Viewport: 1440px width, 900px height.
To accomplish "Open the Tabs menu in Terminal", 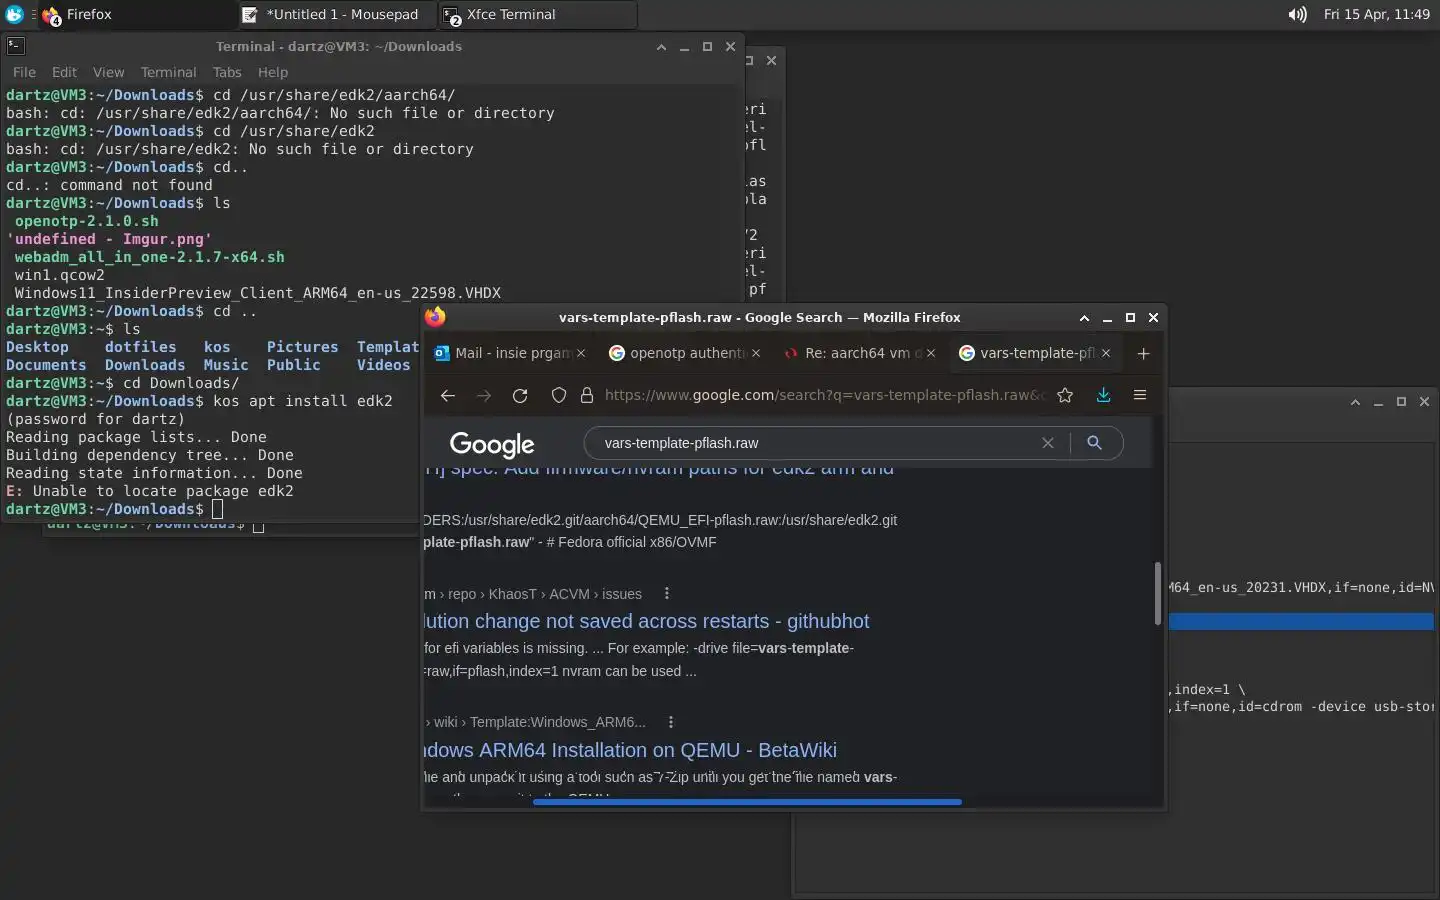I will pos(227,72).
